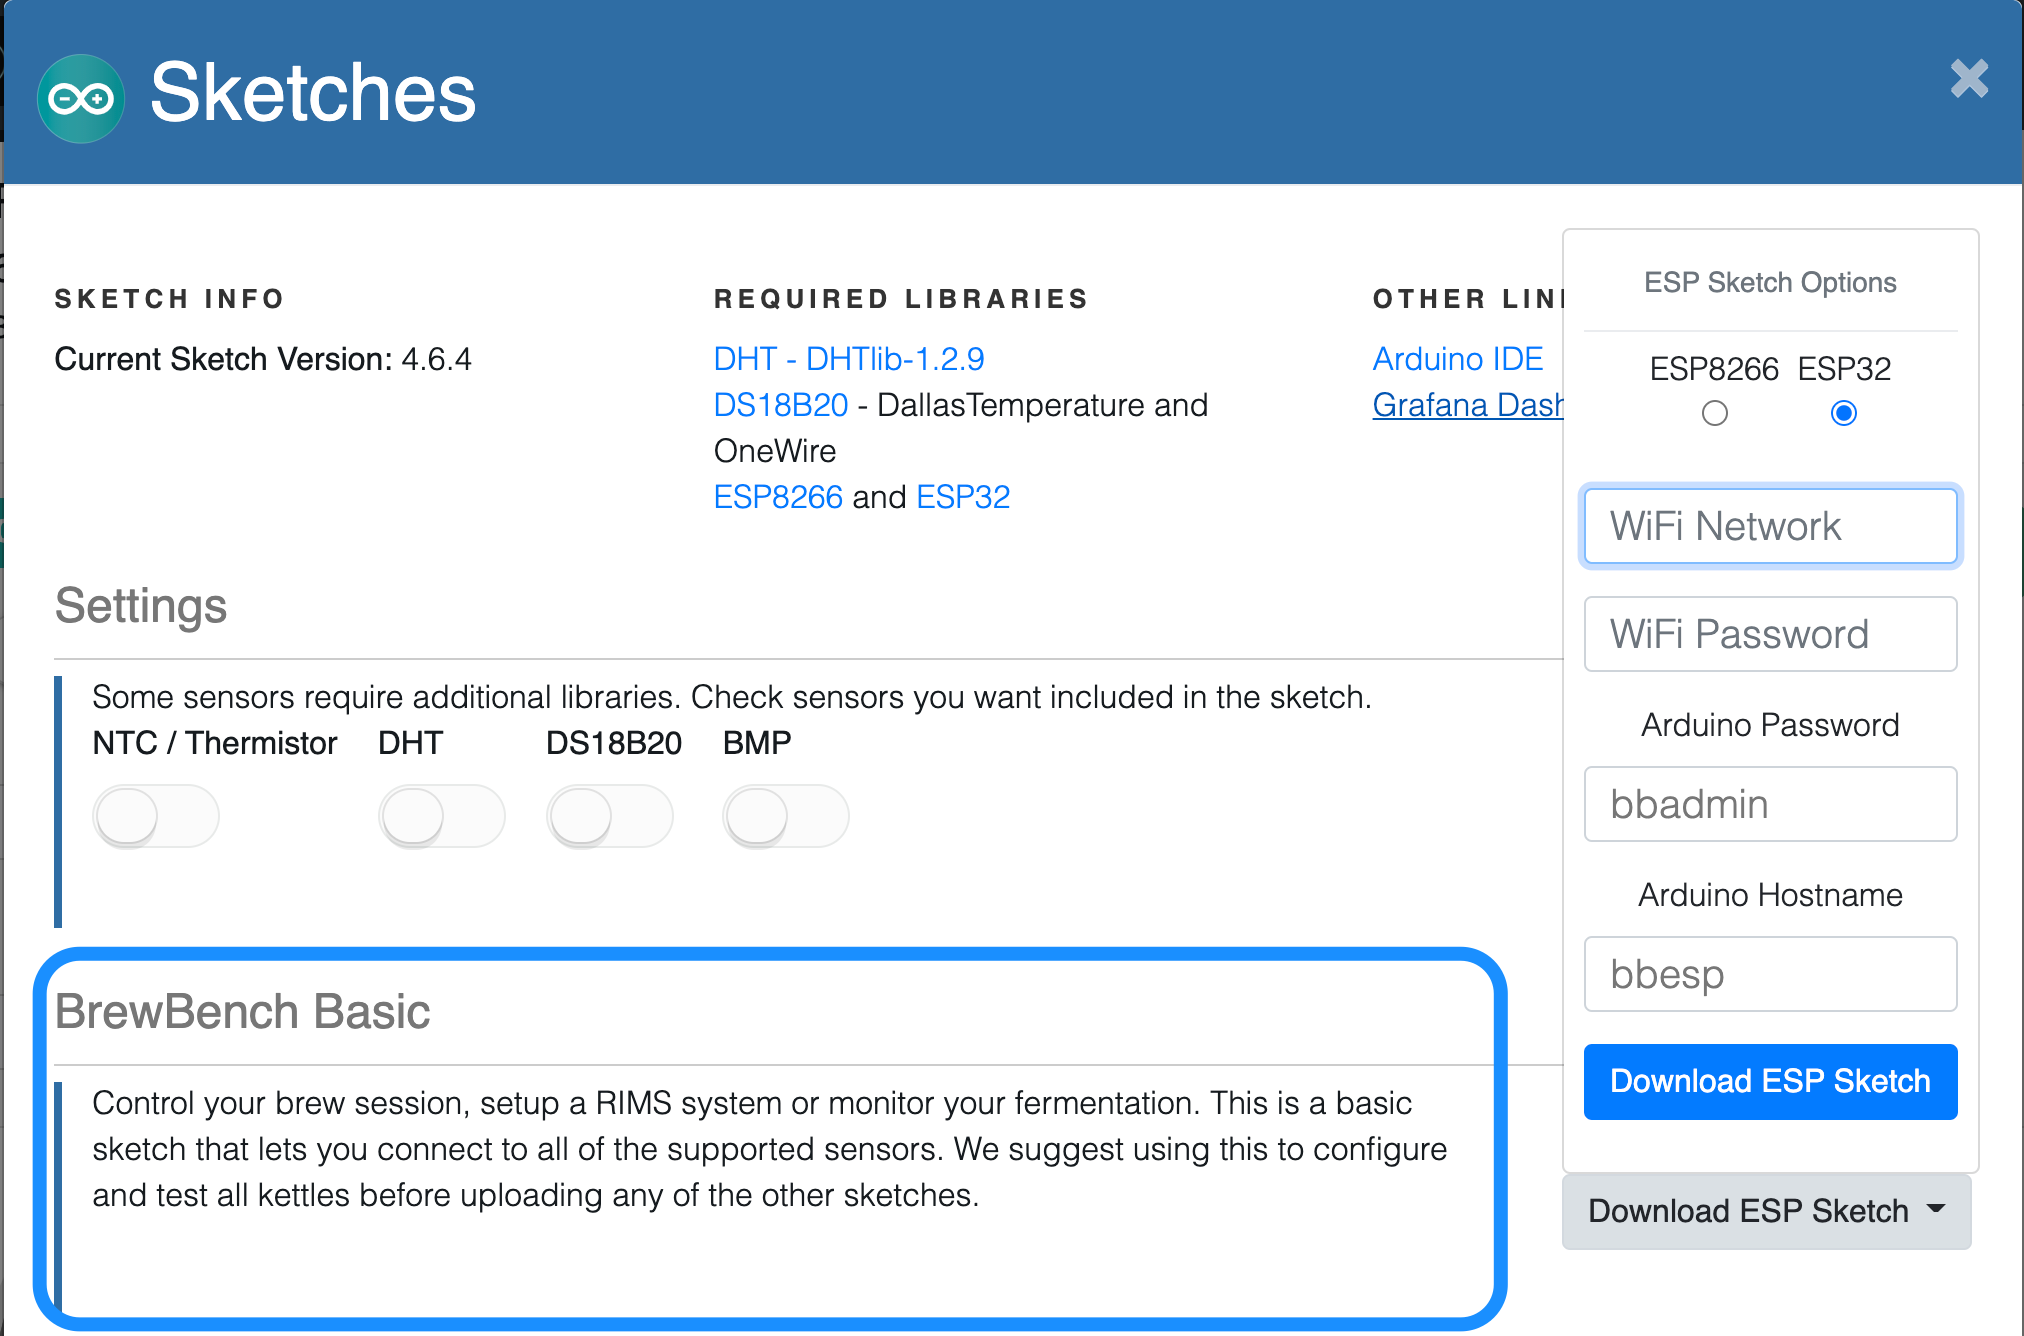This screenshot has height=1336, width=2024.
Task: Open the Grafana Dashboard link
Action: (1467, 405)
